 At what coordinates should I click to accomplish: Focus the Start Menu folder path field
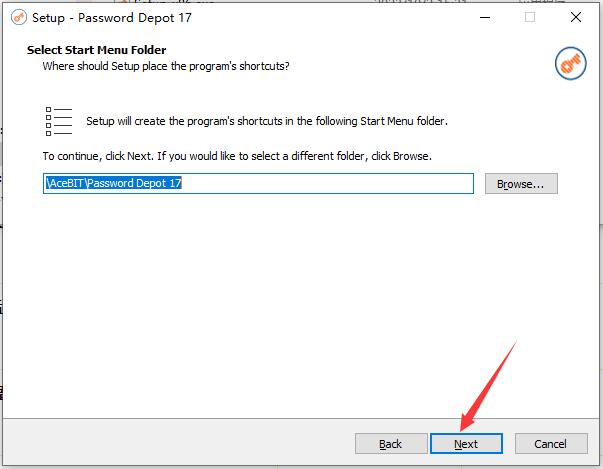point(258,183)
